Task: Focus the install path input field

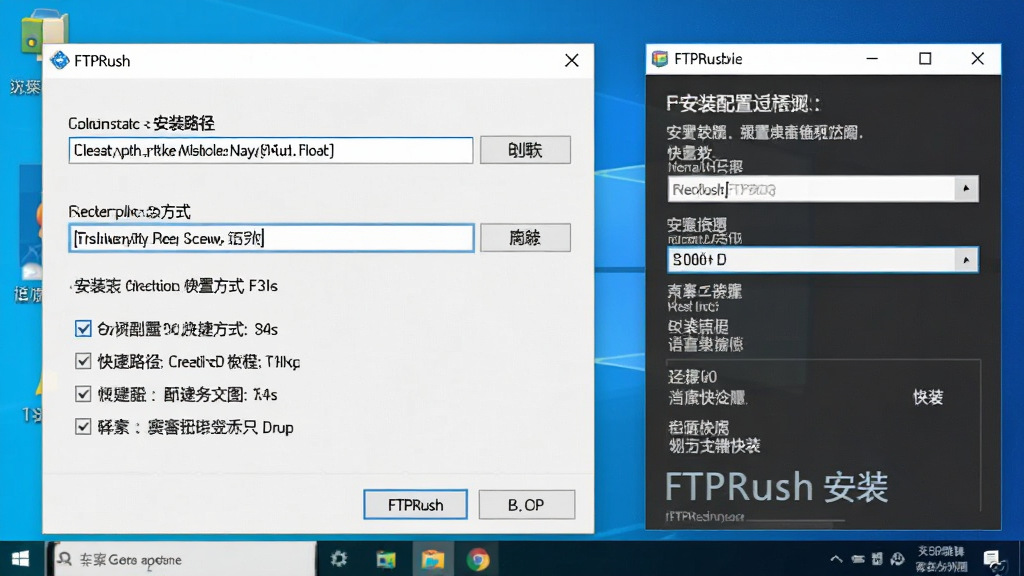Action: coord(271,150)
